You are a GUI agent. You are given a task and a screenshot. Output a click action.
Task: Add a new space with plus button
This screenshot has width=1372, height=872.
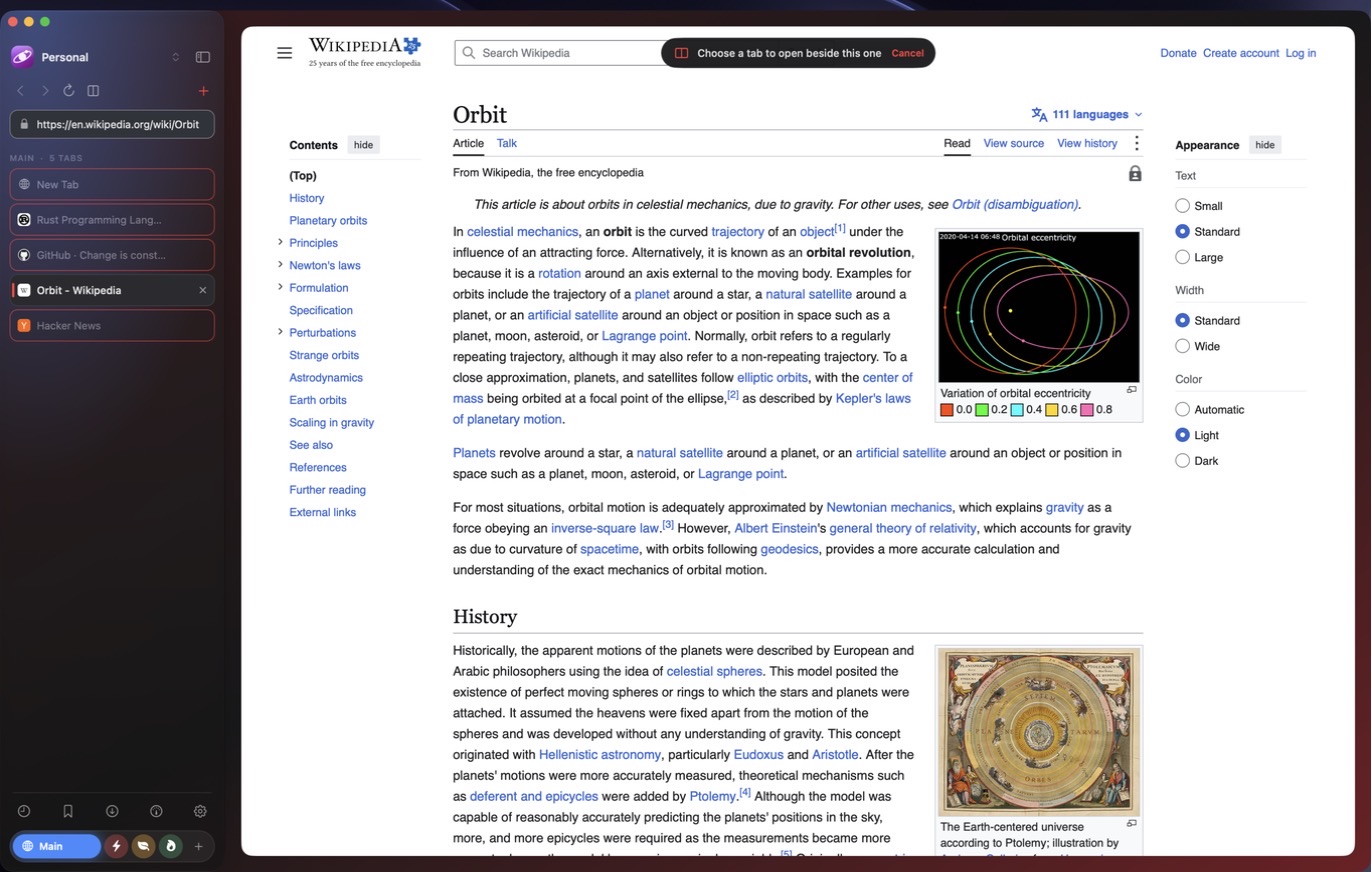click(198, 846)
